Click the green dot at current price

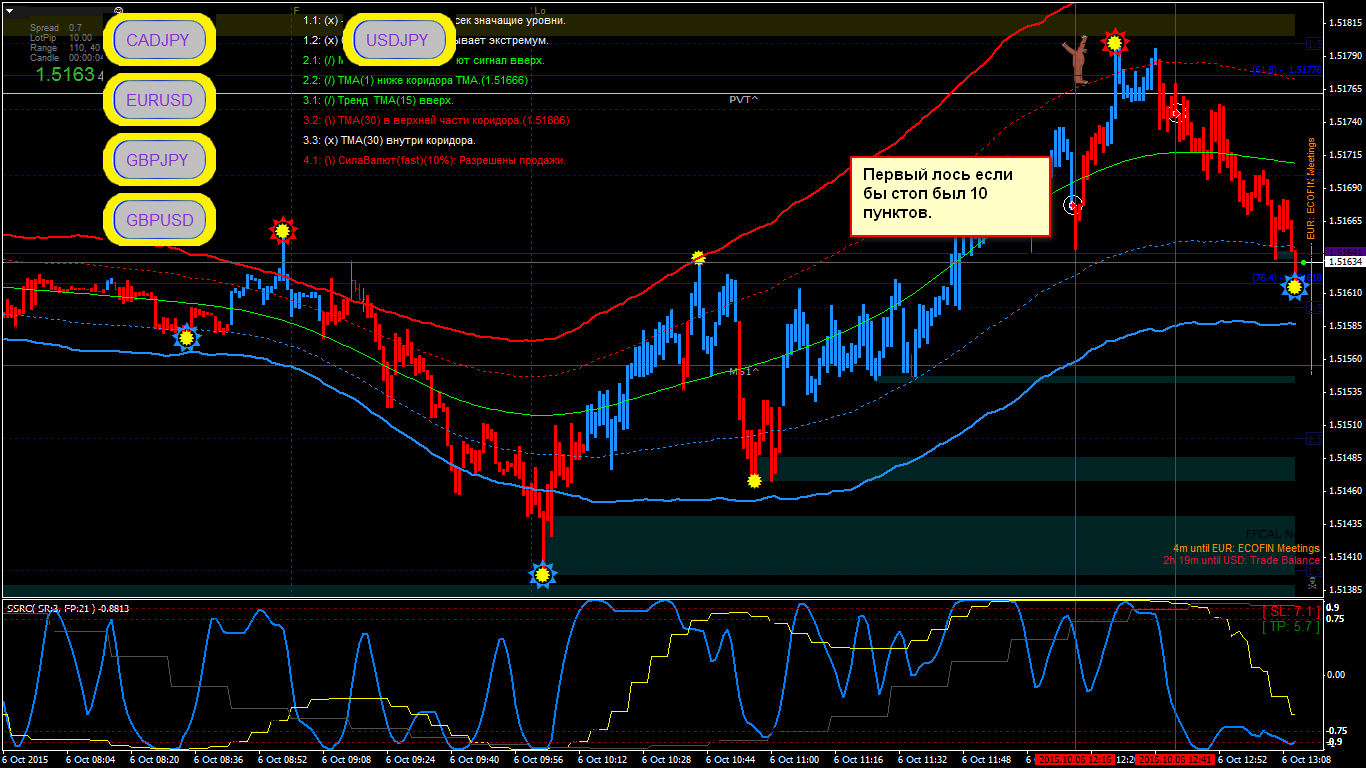(x=1303, y=262)
